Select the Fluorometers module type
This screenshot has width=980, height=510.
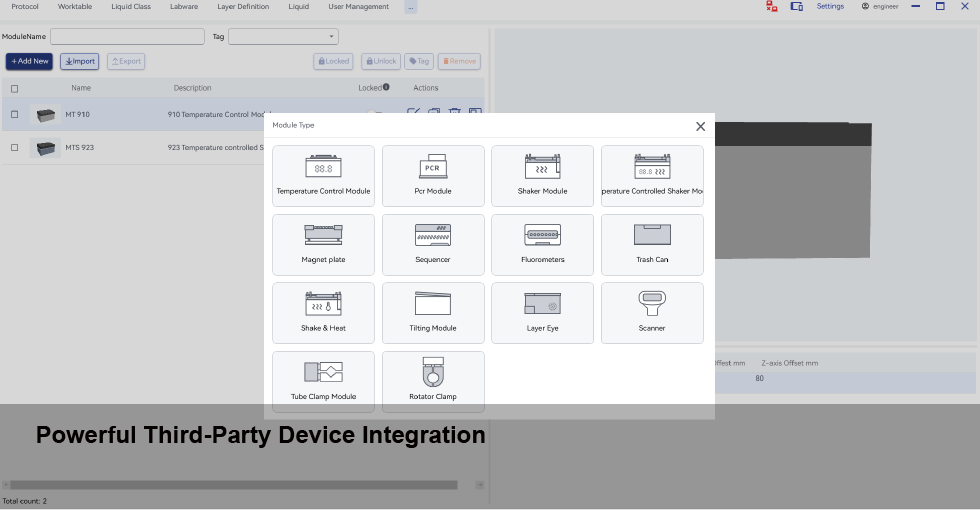click(542, 244)
